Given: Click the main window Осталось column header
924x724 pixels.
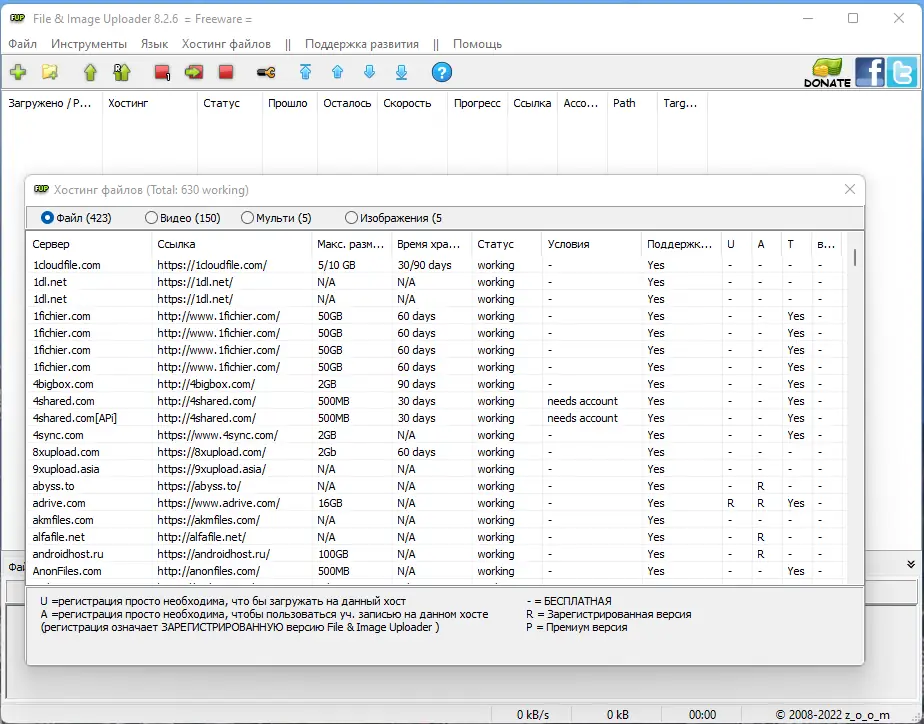Looking at the screenshot, I should [x=347, y=103].
